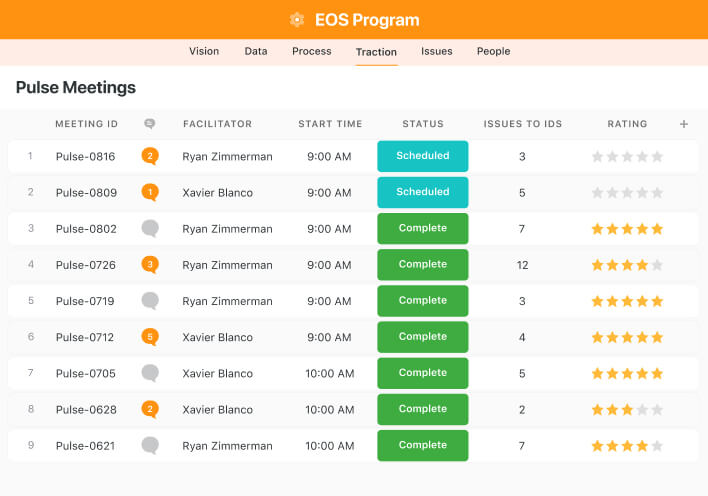Sort by the Start Time column header
Viewport: 708px width, 496px height.
(330, 124)
